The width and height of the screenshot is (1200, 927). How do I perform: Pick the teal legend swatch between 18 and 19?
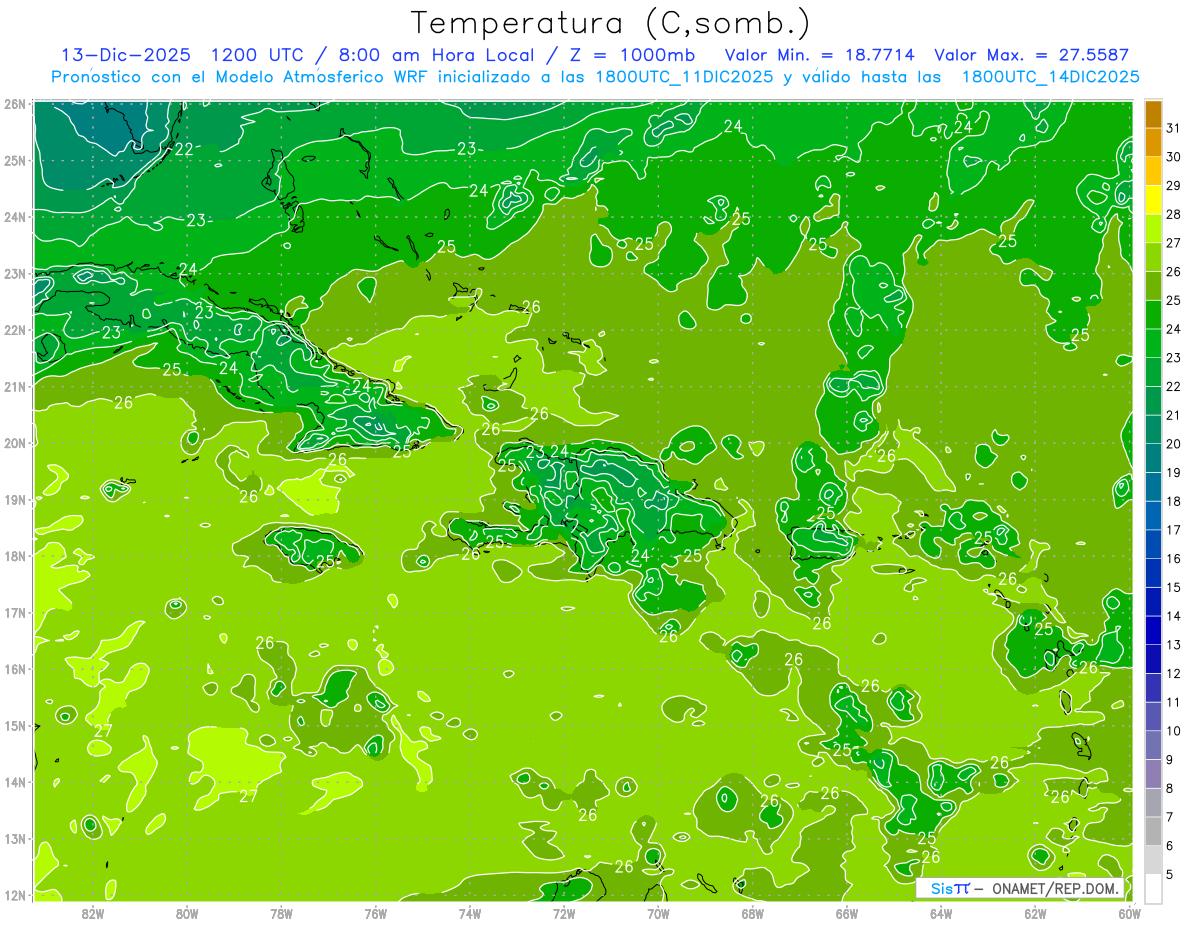pos(1153,486)
